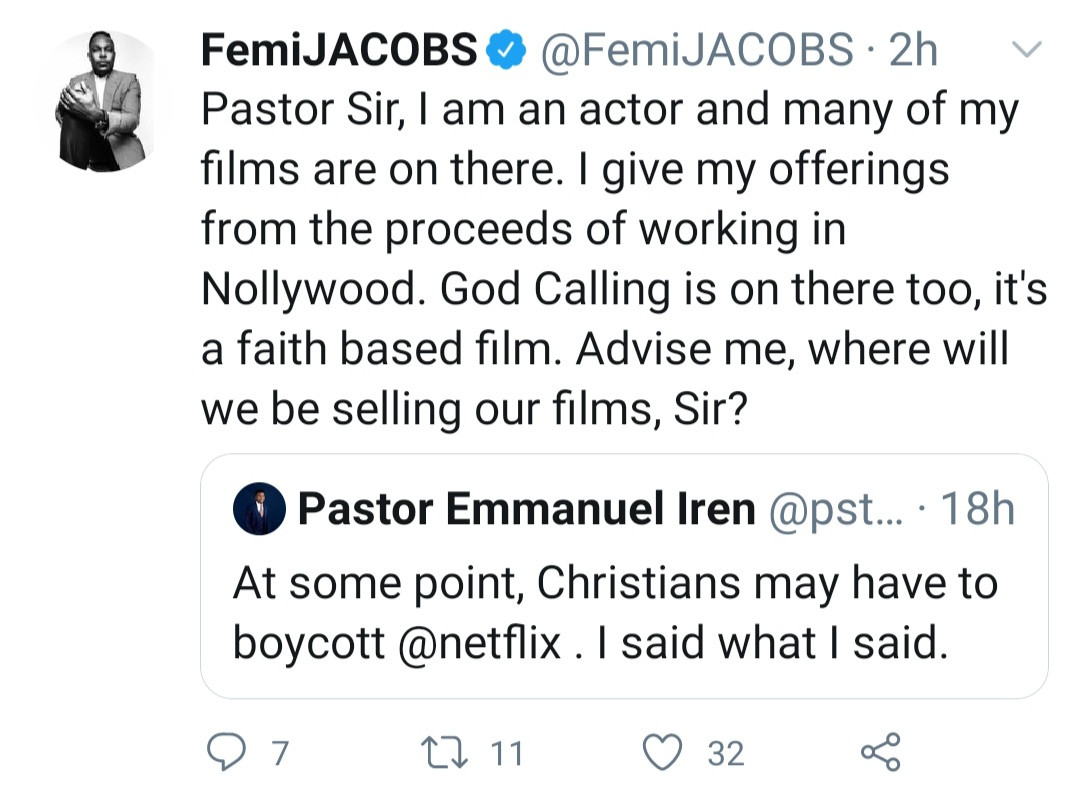Click the reply speech bubble icon
Image resolution: width=1080 pixels, height=799 pixels.
point(227,752)
